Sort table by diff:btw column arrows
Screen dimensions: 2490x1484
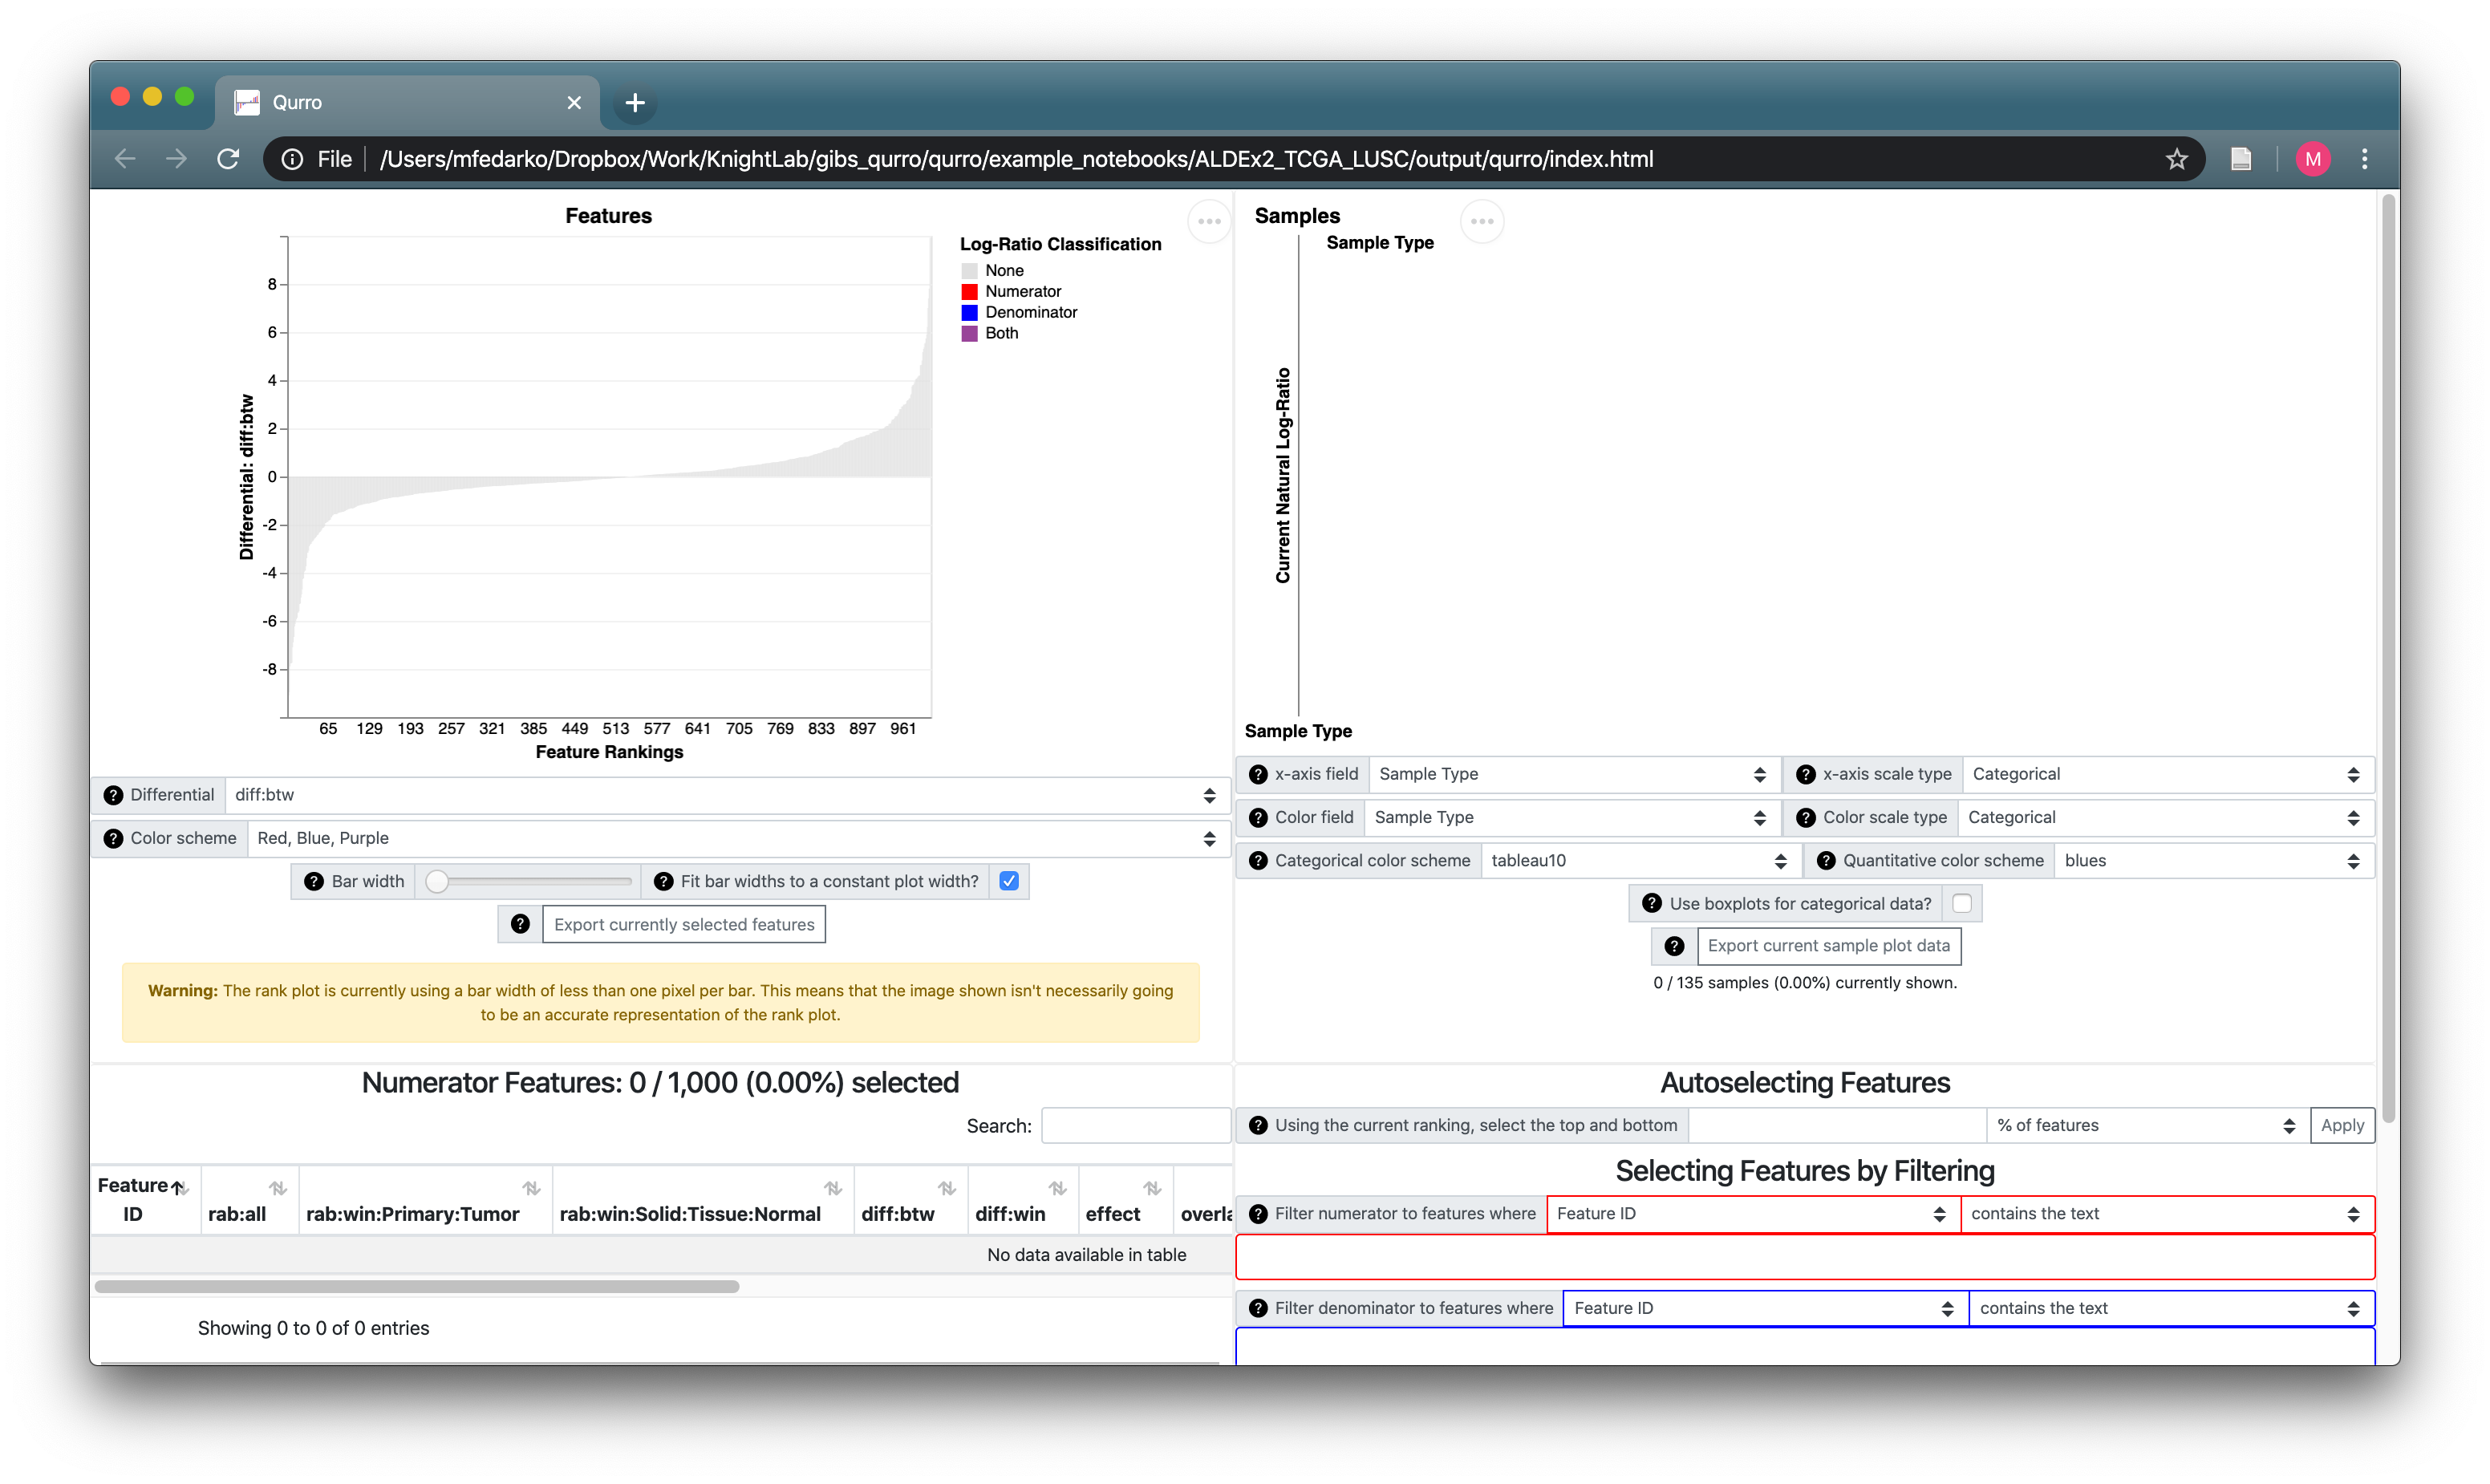pyautogui.click(x=946, y=1188)
